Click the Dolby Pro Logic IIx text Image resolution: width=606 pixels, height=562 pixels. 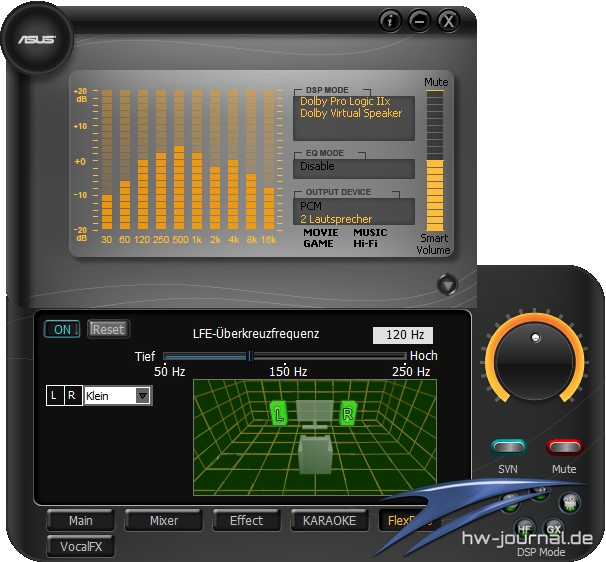[345, 101]
